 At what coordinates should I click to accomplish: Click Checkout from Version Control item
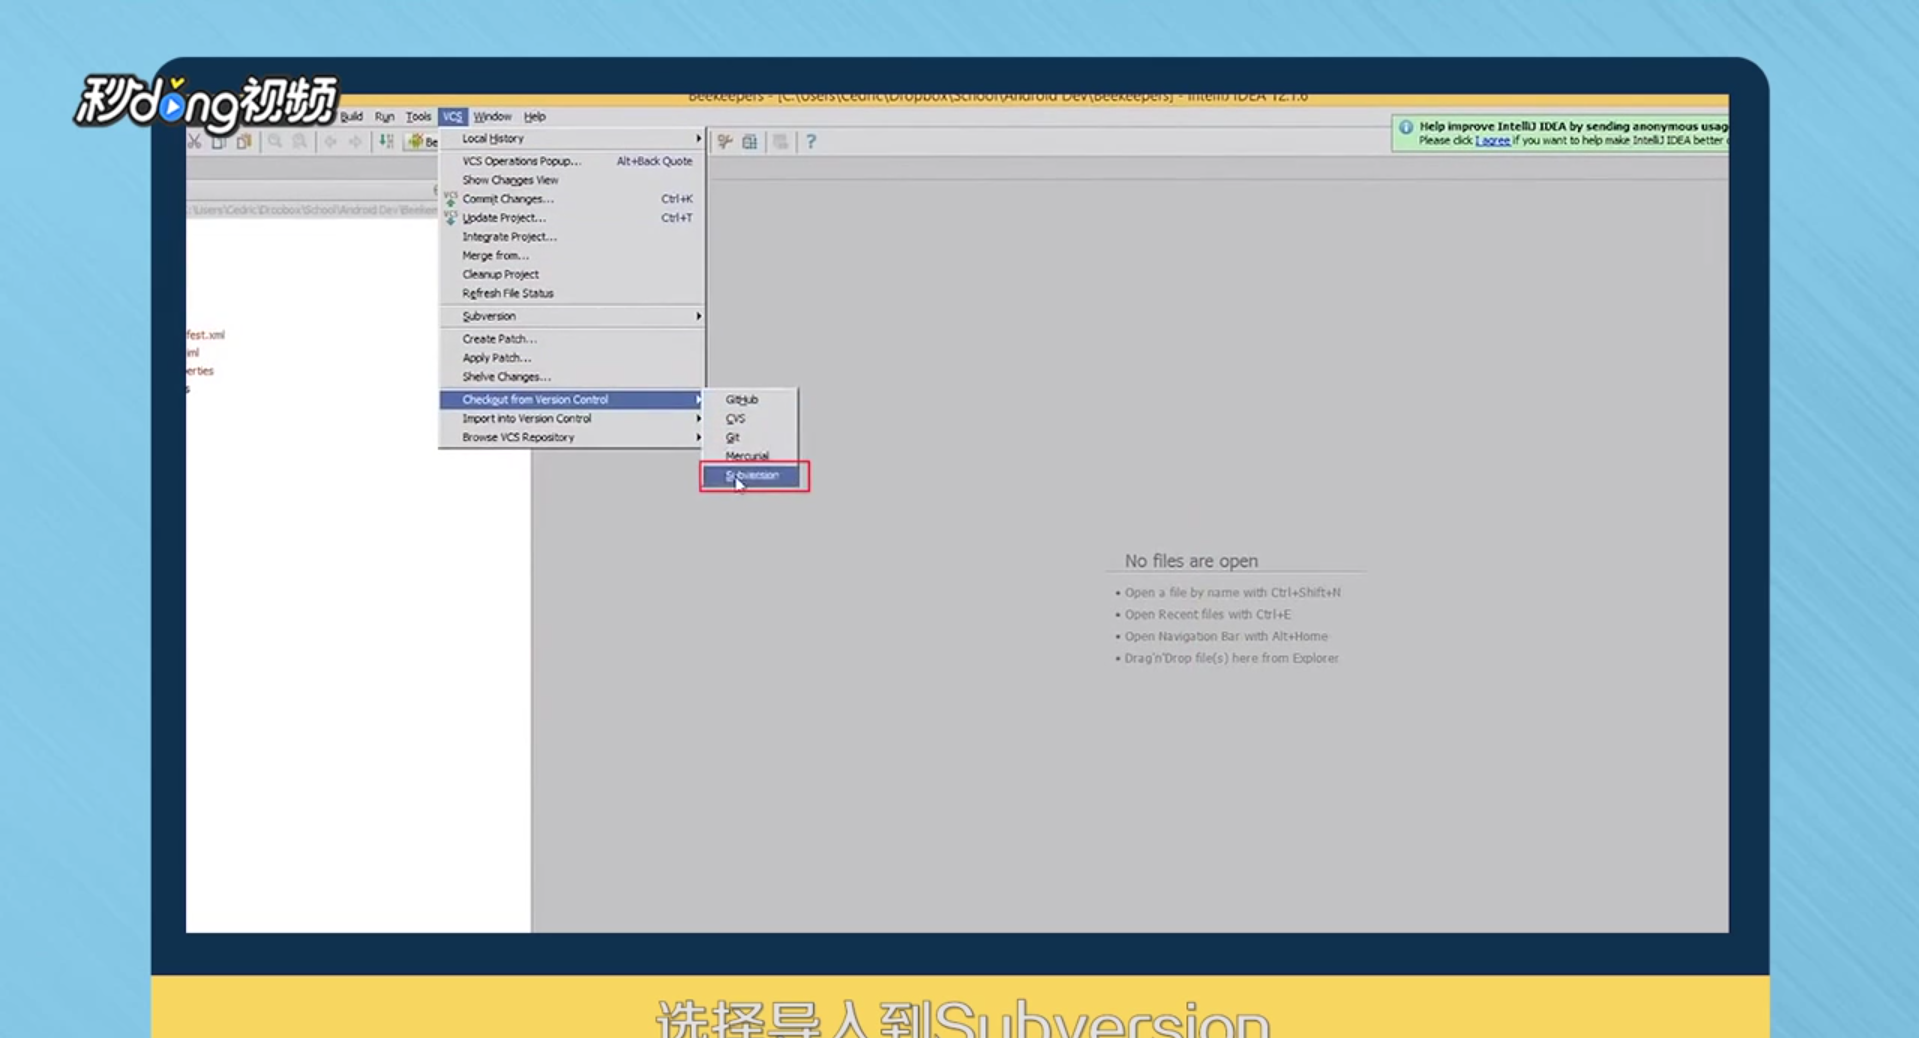click(x=573, y=400)
